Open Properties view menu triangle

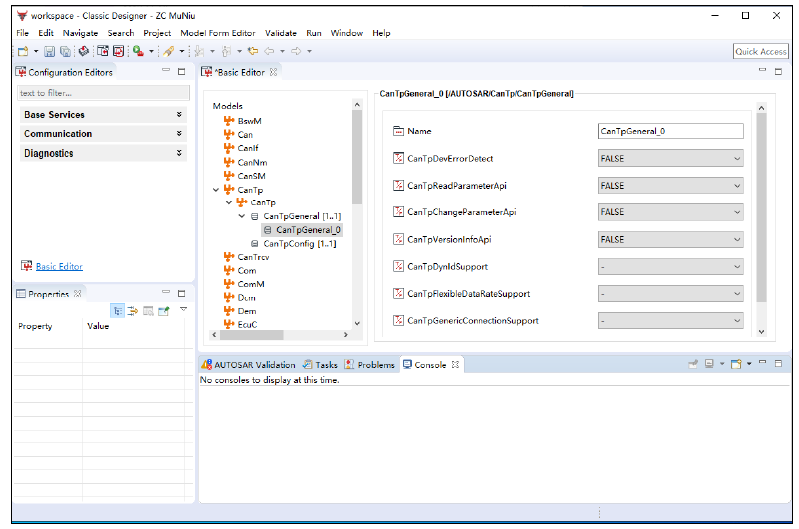point(183,309)
